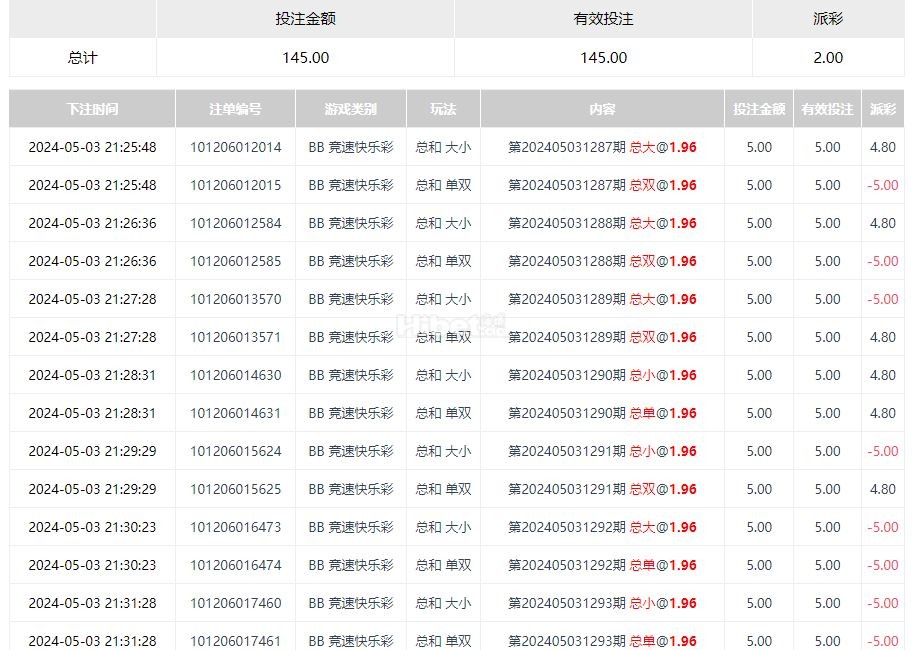
Task: Click the 玩法 column header
Action: (443, 109)
